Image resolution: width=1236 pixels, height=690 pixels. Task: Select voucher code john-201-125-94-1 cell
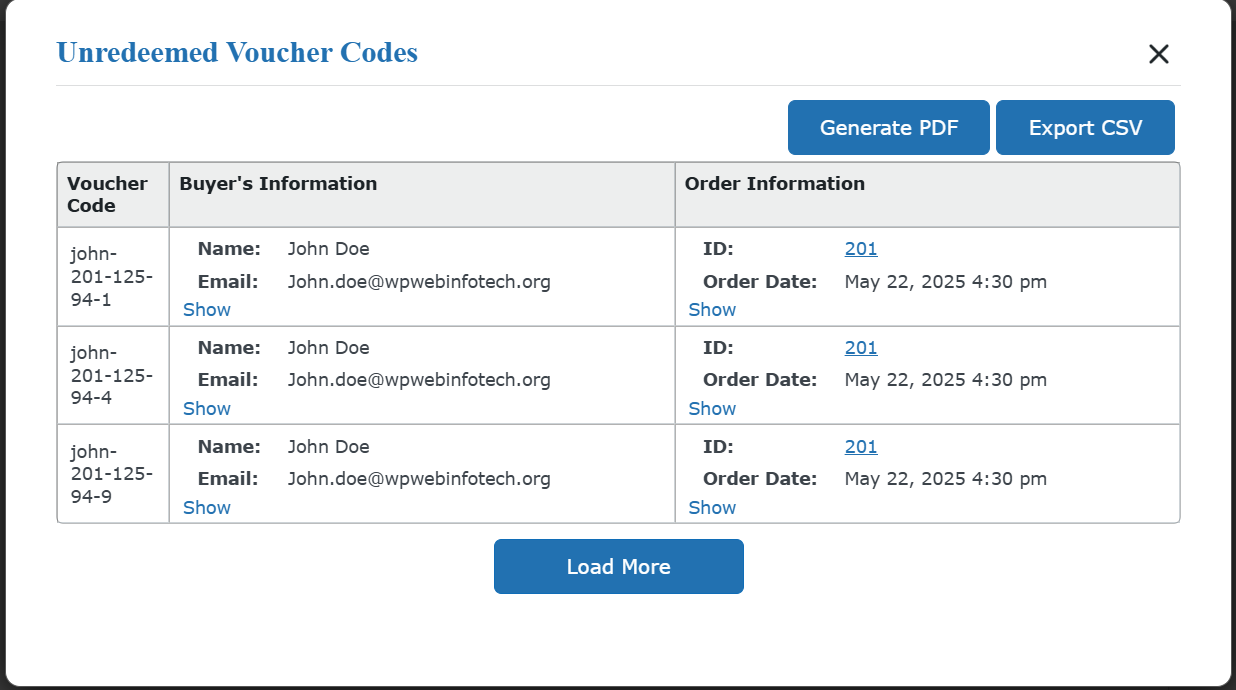point(111,276)
